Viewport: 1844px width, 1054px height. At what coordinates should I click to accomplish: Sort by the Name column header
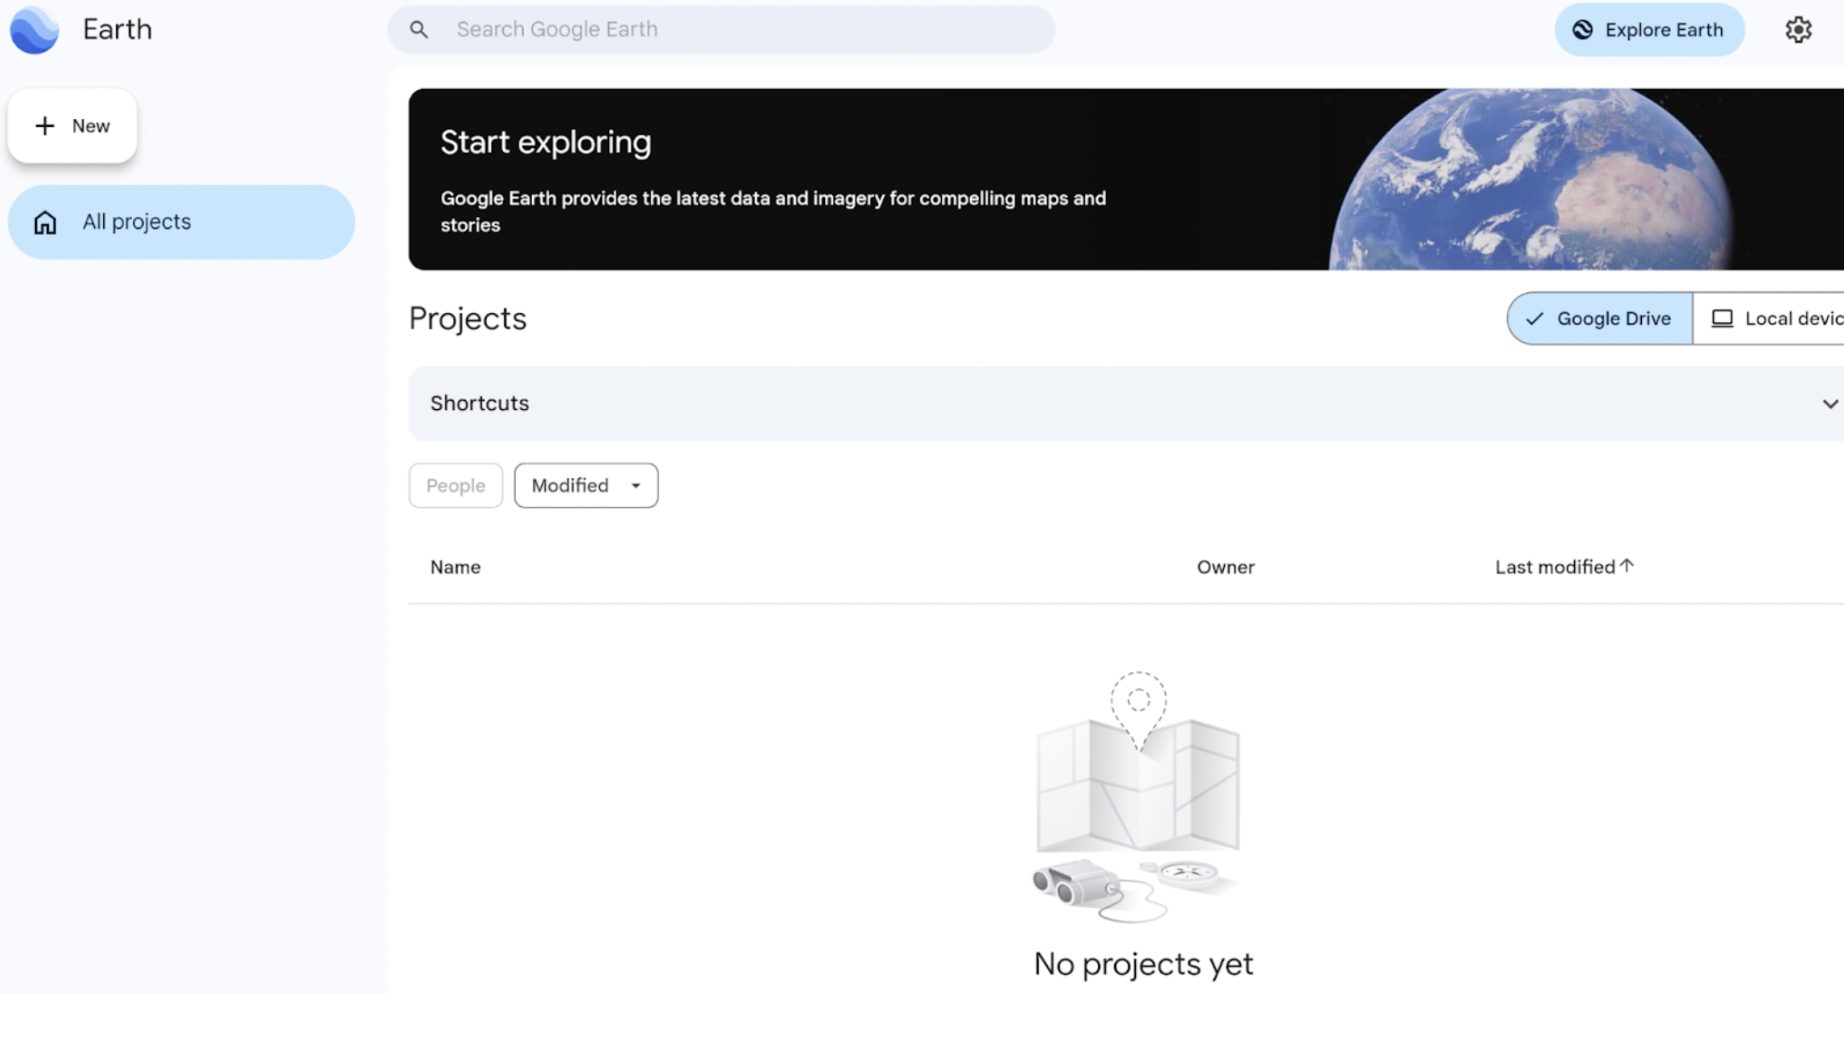tap(455, 567)
